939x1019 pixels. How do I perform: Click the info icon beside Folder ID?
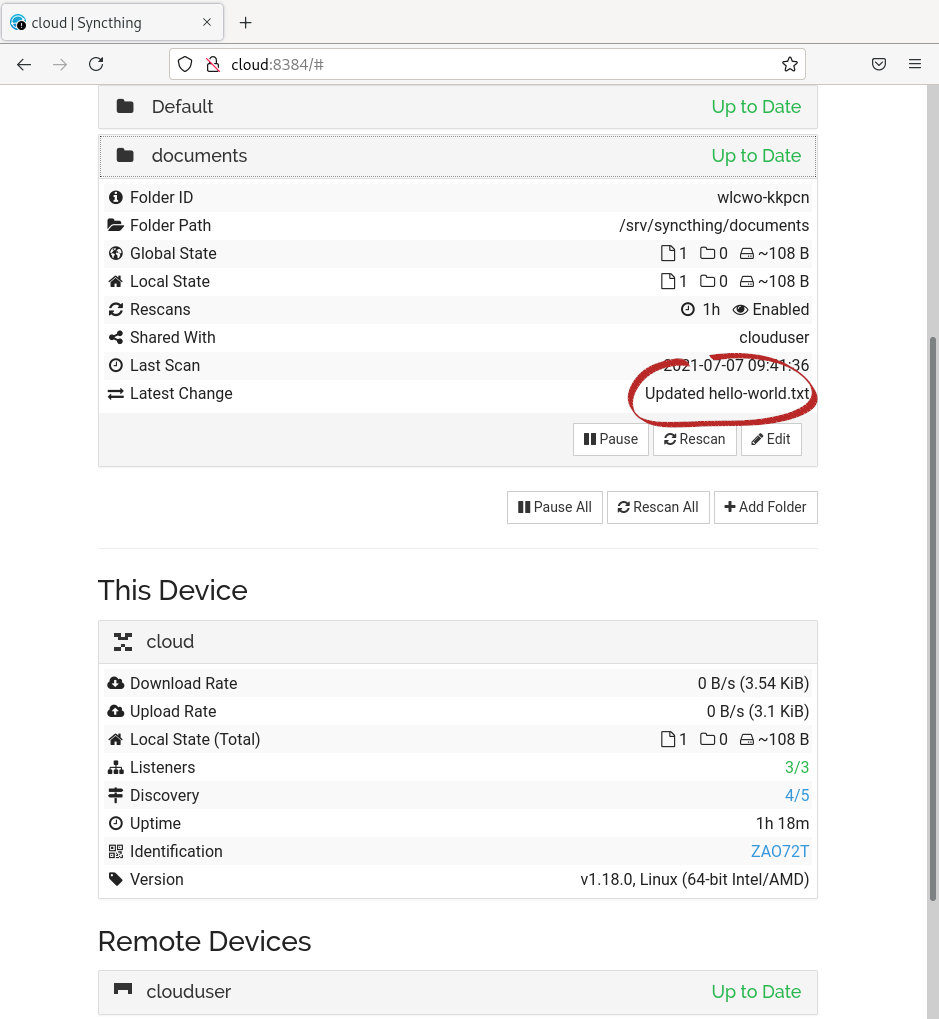click(x=115, y=197)
